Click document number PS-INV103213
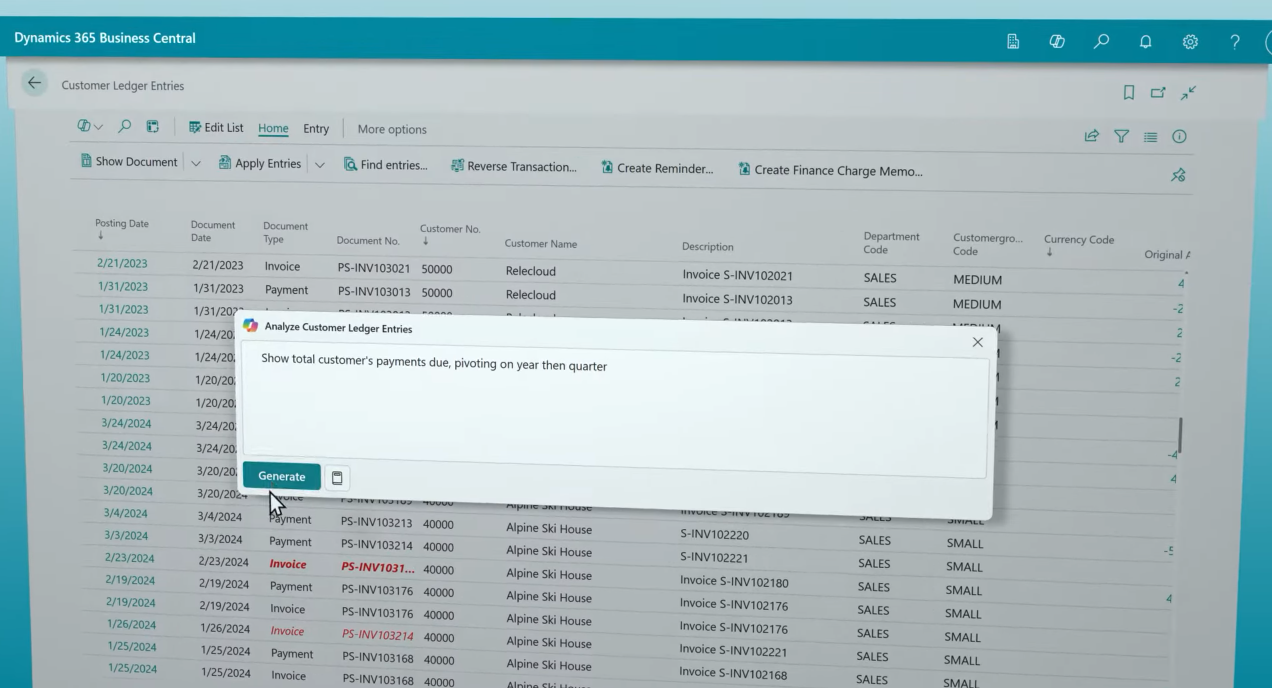 378,523
